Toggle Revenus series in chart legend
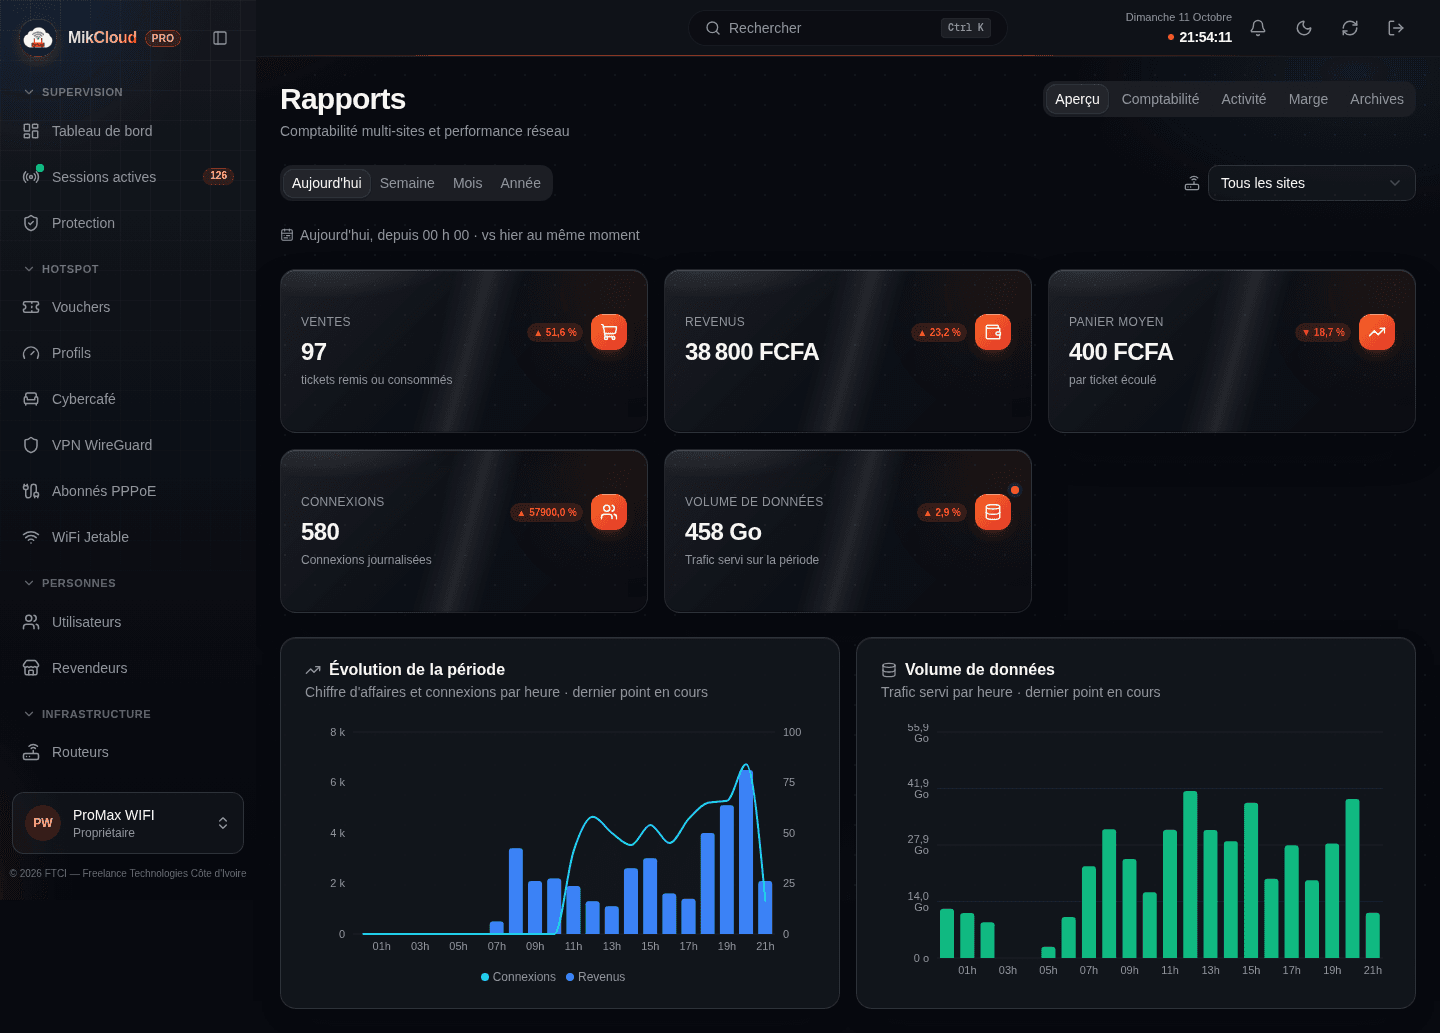 point(595,977)
